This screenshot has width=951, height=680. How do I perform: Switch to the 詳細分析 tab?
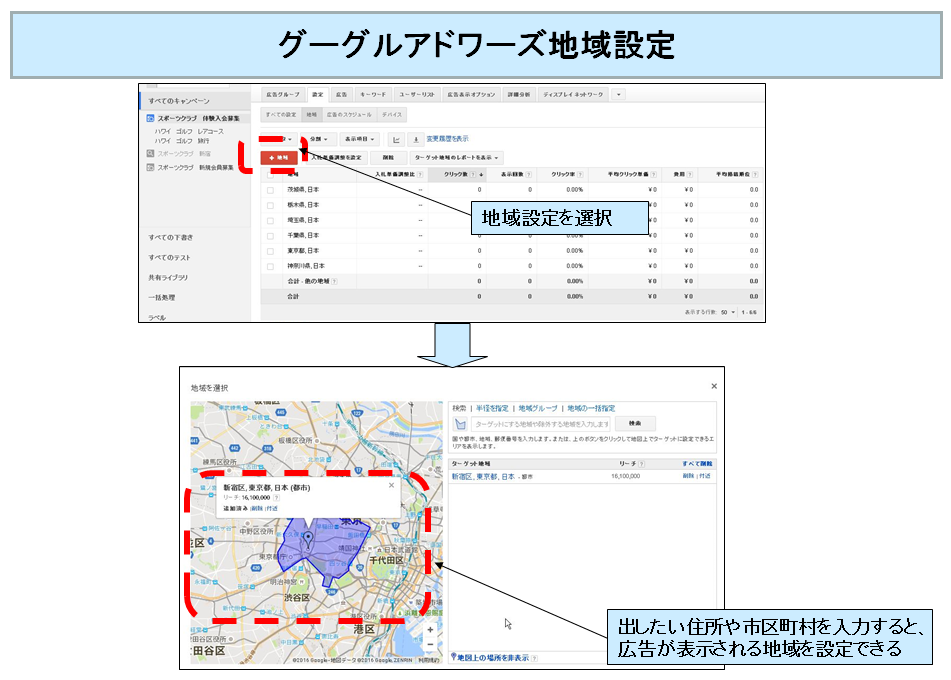(519, 95)
